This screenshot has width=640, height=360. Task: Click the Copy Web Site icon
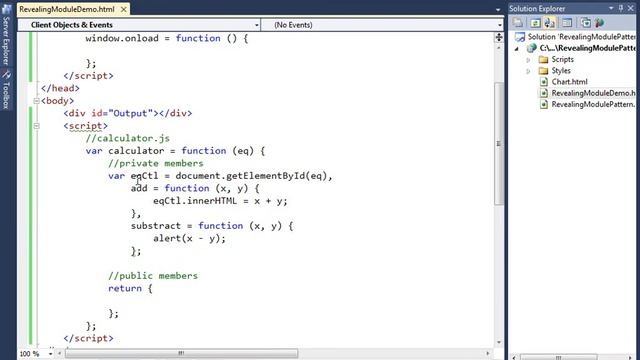click(585, 23)
